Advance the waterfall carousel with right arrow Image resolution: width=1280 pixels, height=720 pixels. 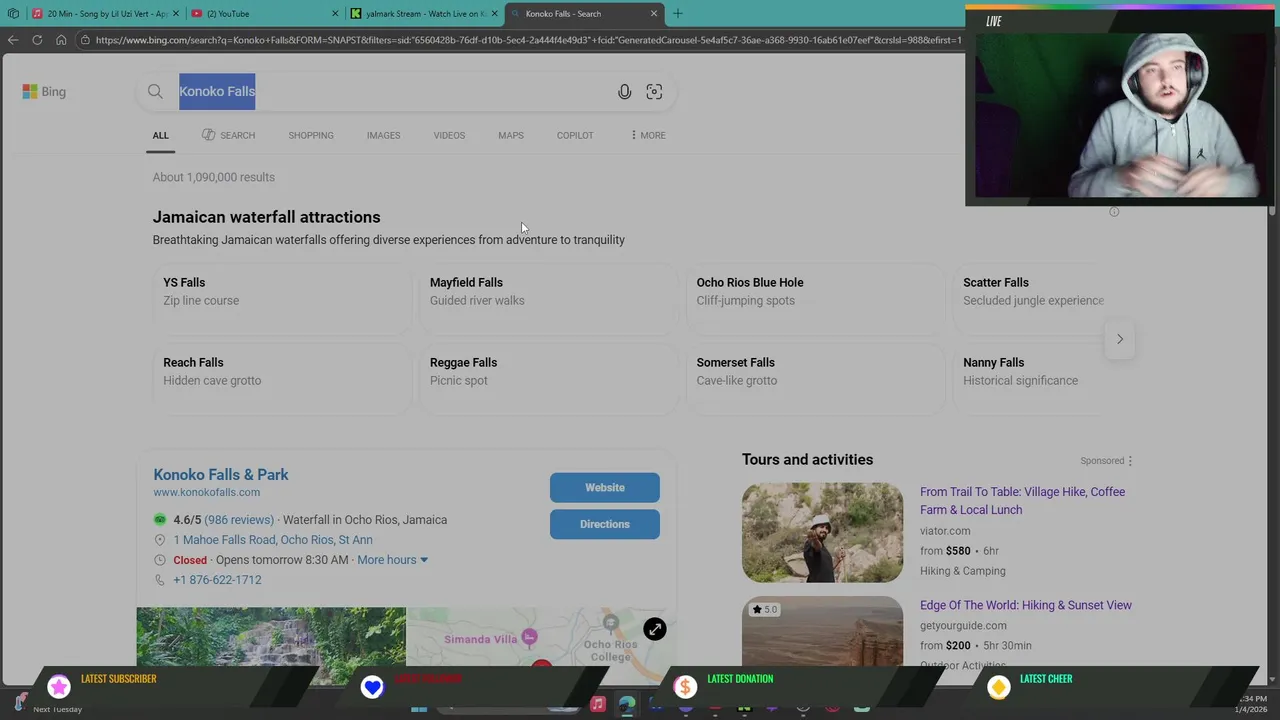[x=1120, y=339]
